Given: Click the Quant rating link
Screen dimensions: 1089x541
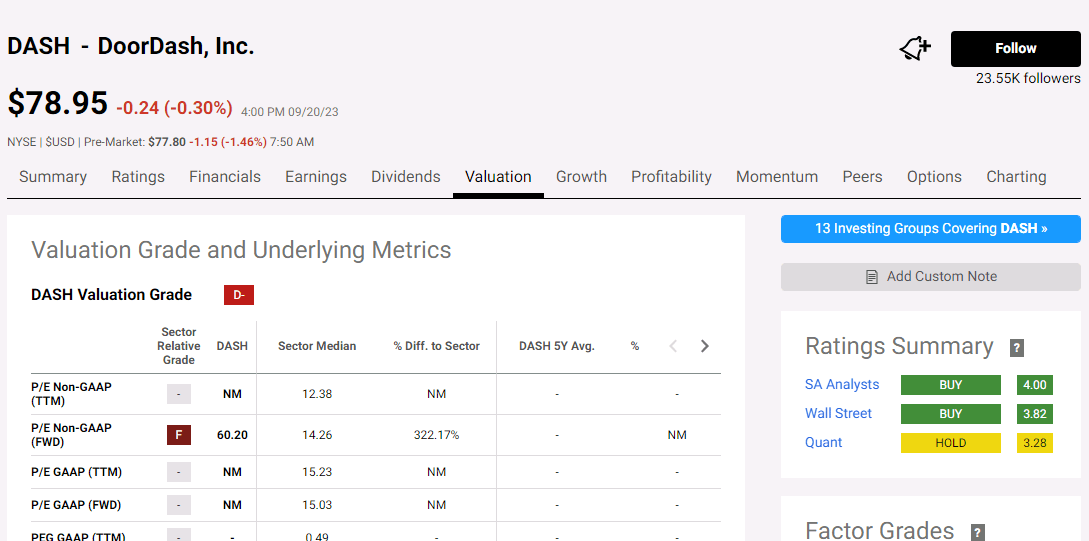Looking at the screenshot, I should (824, 443).
